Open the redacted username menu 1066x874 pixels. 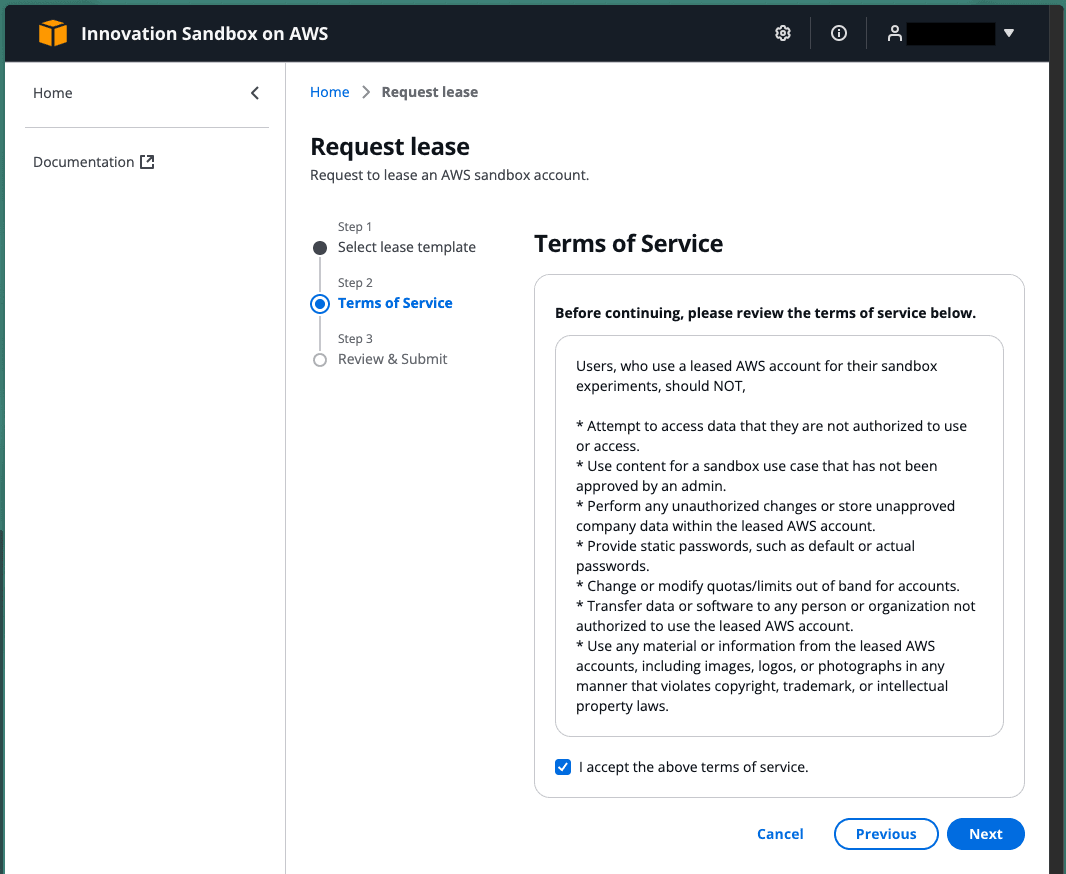(x=950, y=33)
